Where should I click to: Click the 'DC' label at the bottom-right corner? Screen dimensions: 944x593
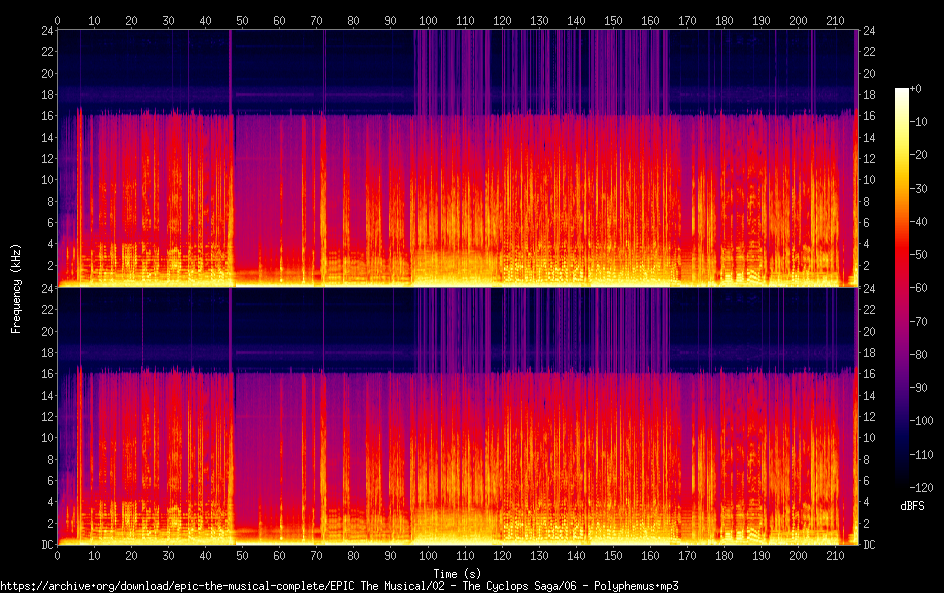pos(869,545)
